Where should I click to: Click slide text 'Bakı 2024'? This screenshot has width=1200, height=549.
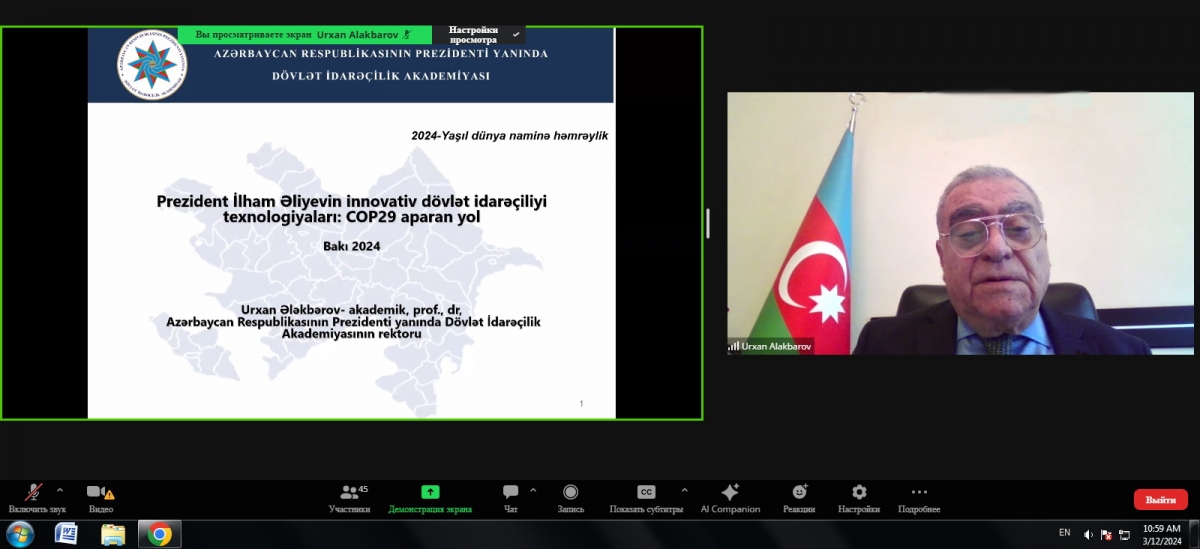(x=352, y=245)
